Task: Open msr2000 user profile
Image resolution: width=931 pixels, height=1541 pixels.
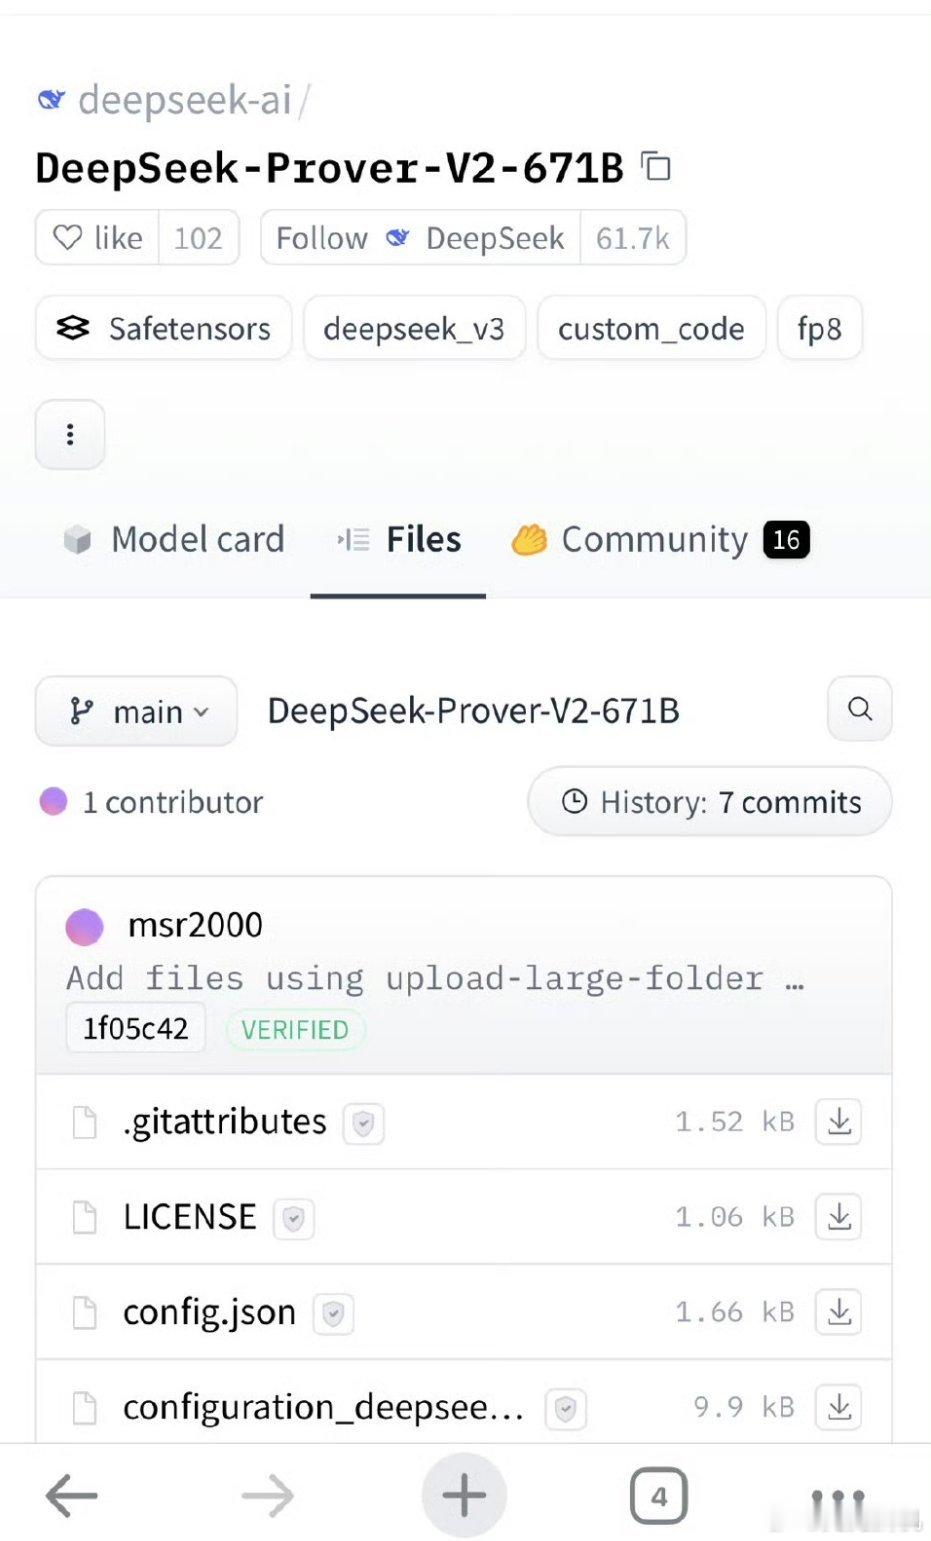Action: coord(195,925)
